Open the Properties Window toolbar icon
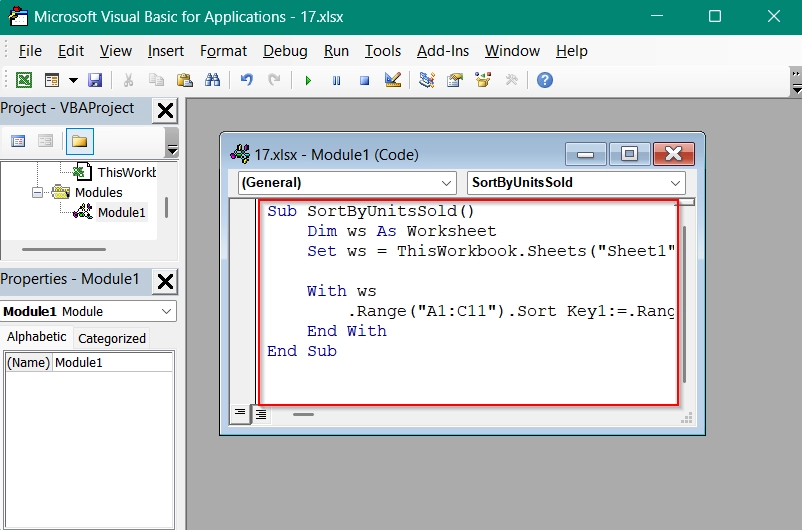 point(454,80)
